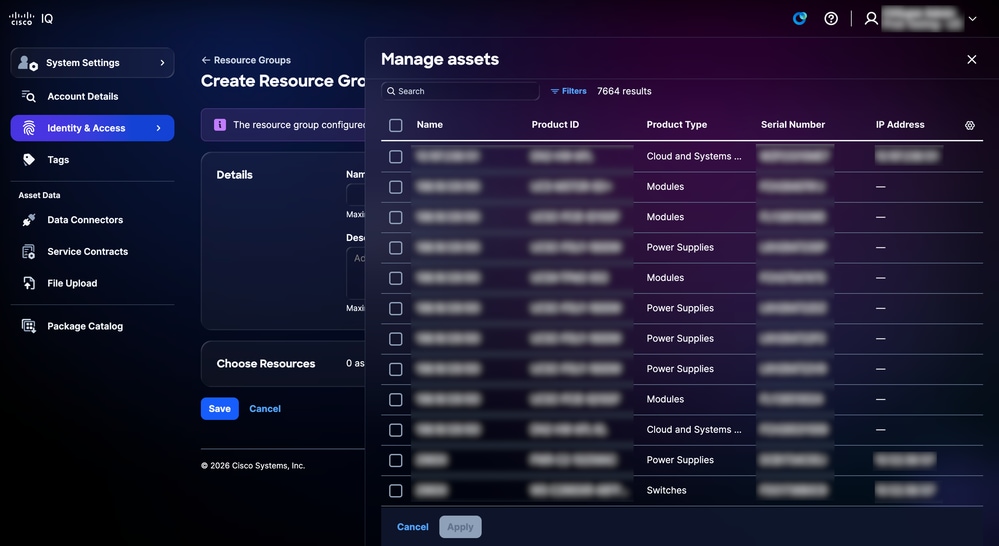Expand the user account chevron menu
The height and width of the screenshot is (546, 999).
tap(972, 19)
